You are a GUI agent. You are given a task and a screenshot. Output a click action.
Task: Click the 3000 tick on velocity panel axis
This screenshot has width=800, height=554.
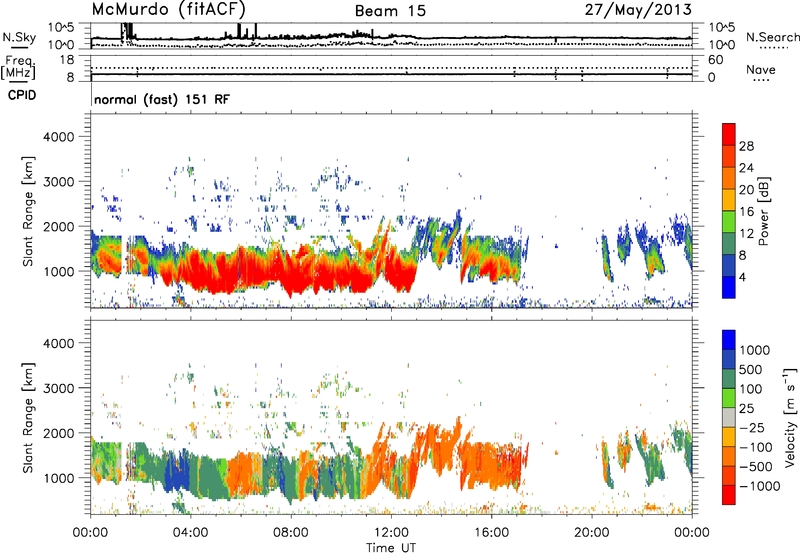tap(58, 388)
